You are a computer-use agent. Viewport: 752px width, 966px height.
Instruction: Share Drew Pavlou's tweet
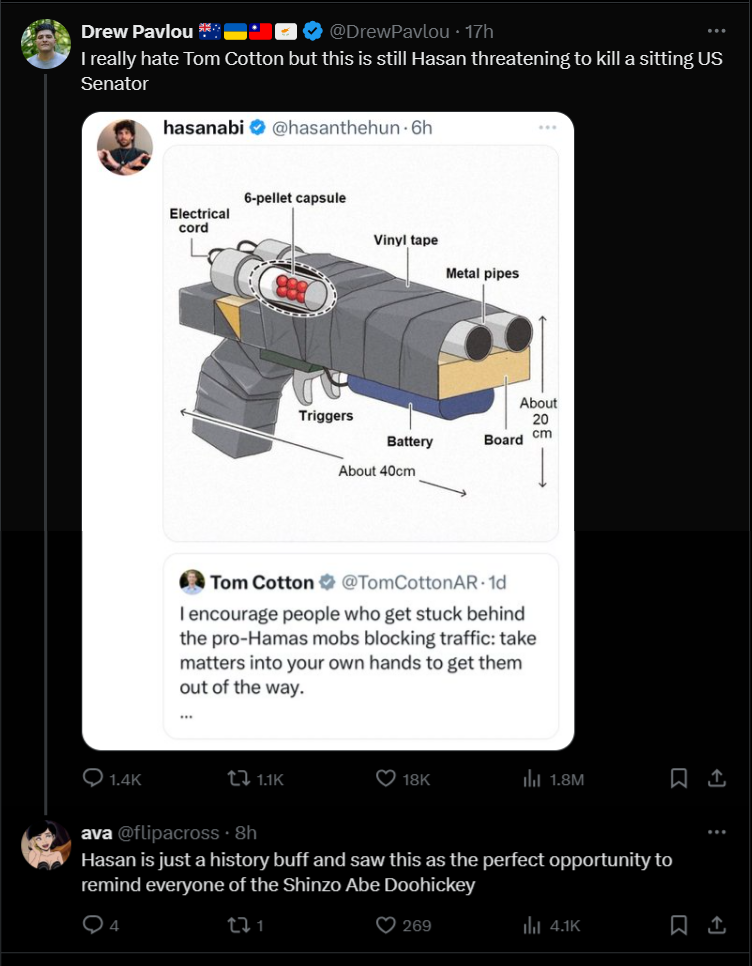click(716, 779)
